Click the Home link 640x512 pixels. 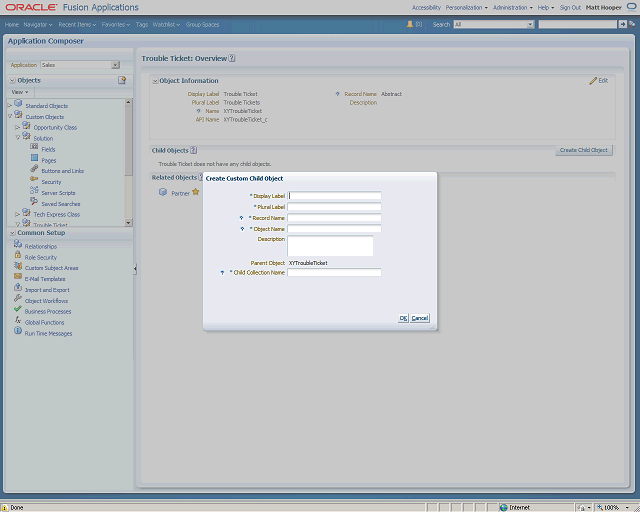[x=11, y=24]
